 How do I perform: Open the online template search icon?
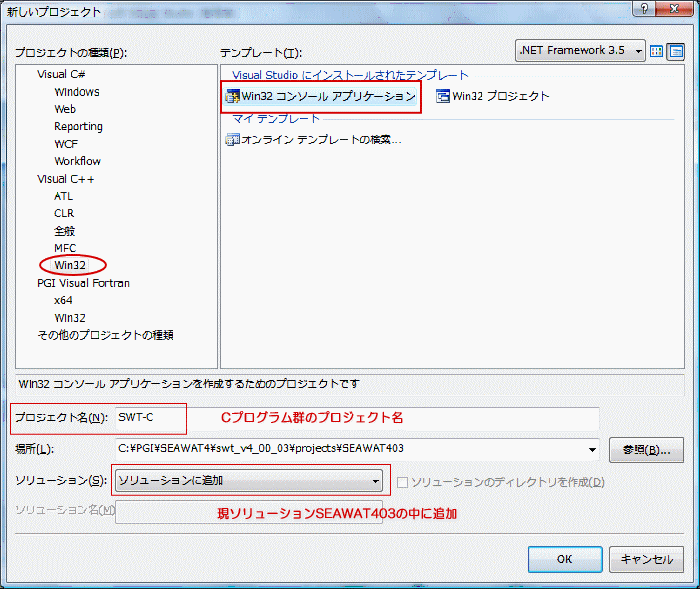233,140
